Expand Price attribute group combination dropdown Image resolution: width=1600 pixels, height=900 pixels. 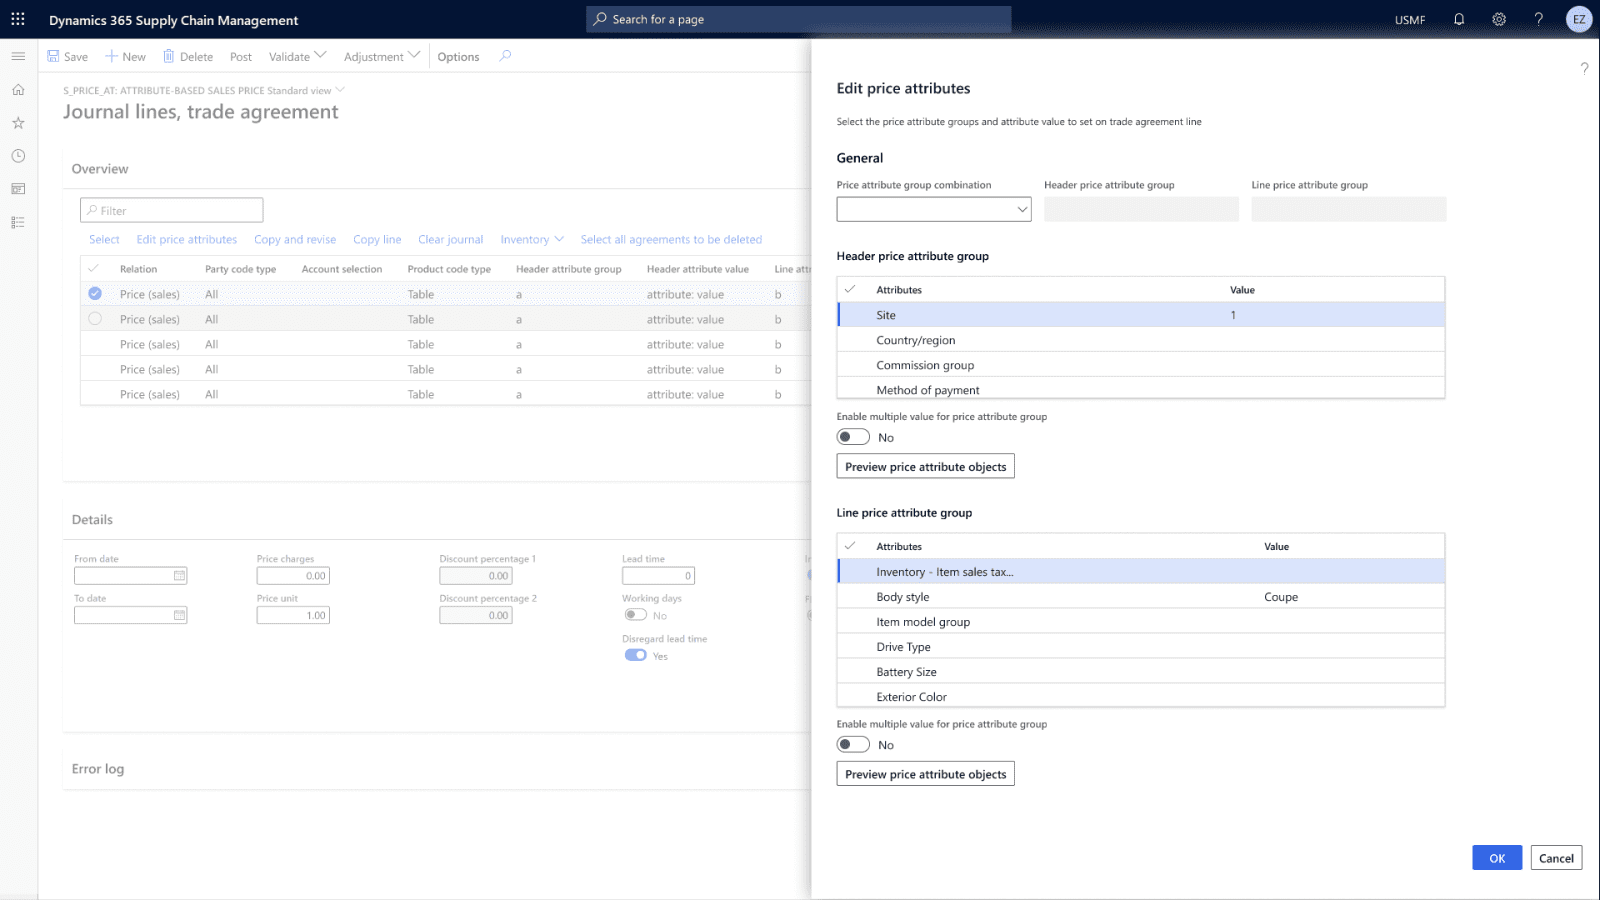(x=1021, y=209)
